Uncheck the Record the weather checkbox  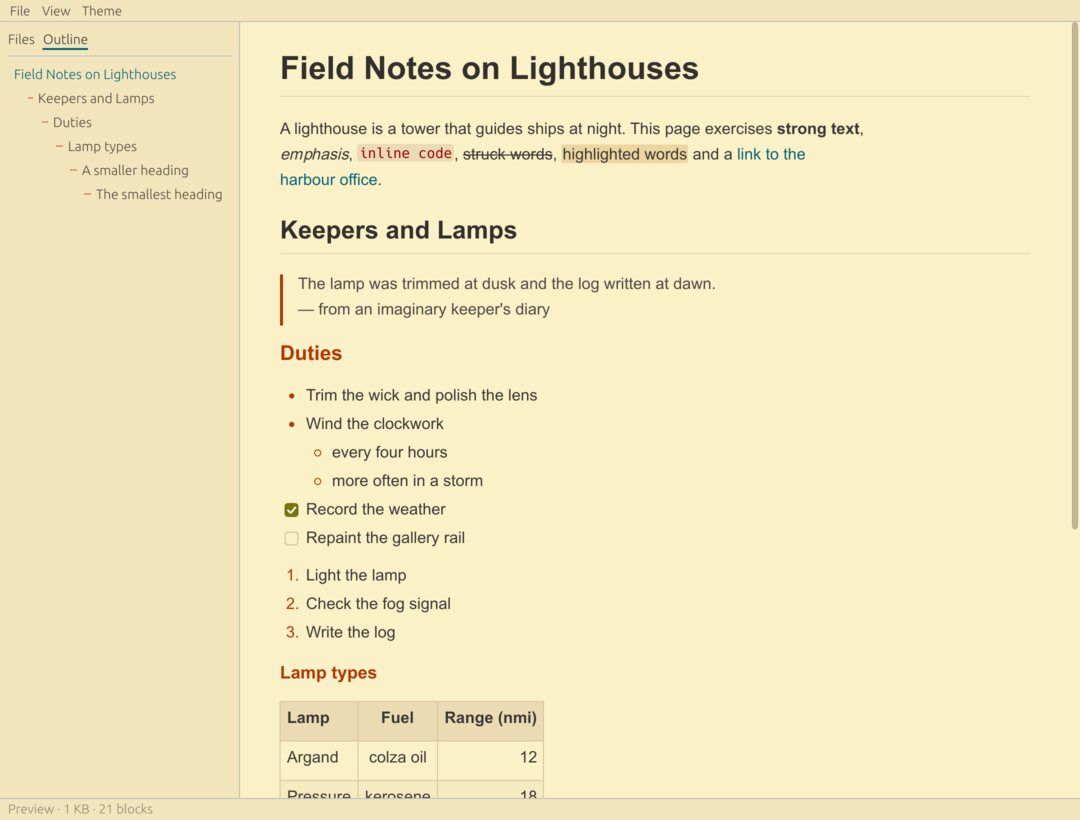tap(291, 510)
